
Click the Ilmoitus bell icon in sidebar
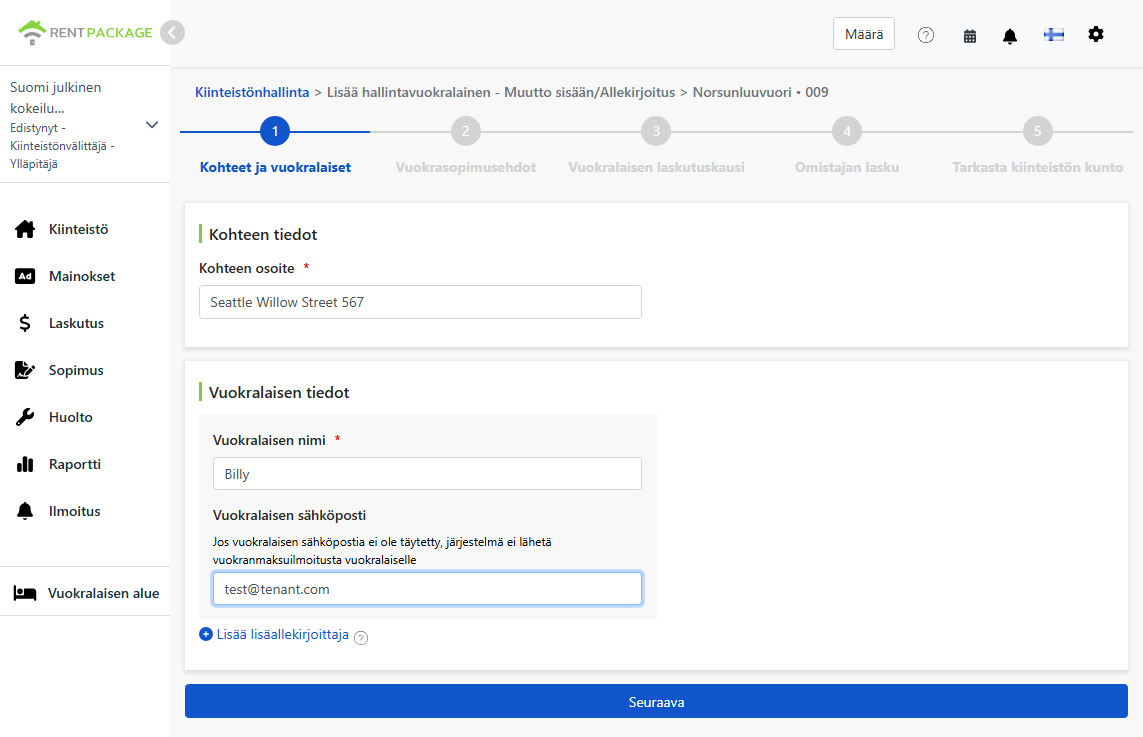point(25,511)
